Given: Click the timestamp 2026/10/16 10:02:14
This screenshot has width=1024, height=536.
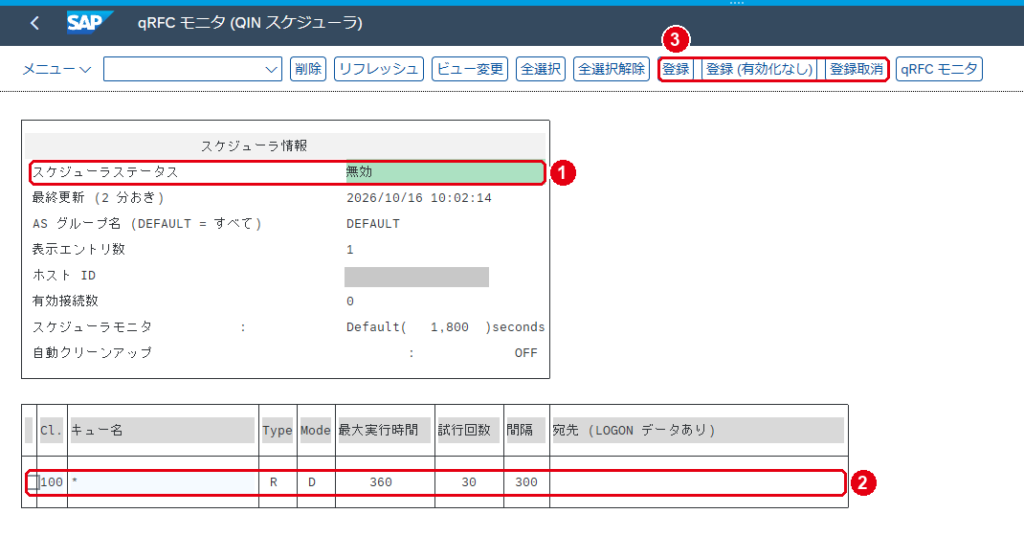Looking at the screenshot, I should (x=419, y=198).
